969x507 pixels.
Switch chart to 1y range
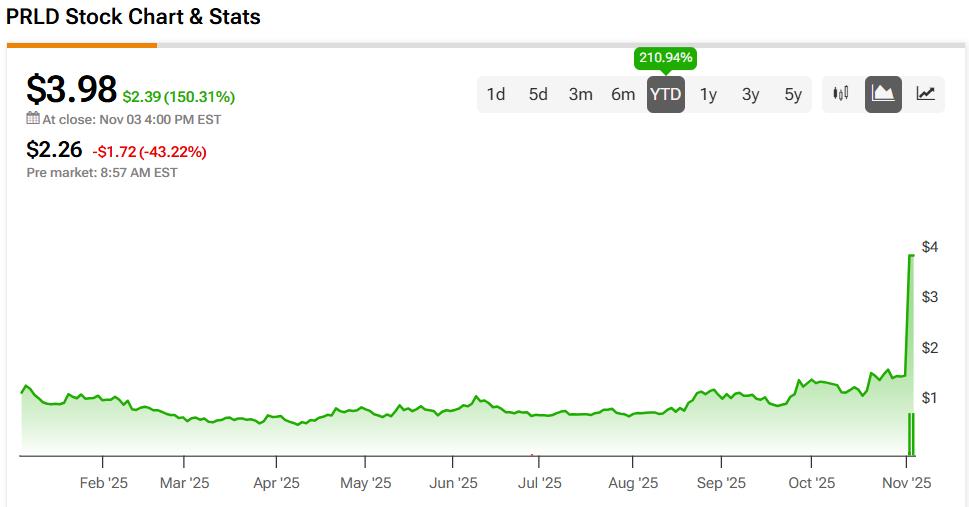pyautogui.click(x=708, y=95)
